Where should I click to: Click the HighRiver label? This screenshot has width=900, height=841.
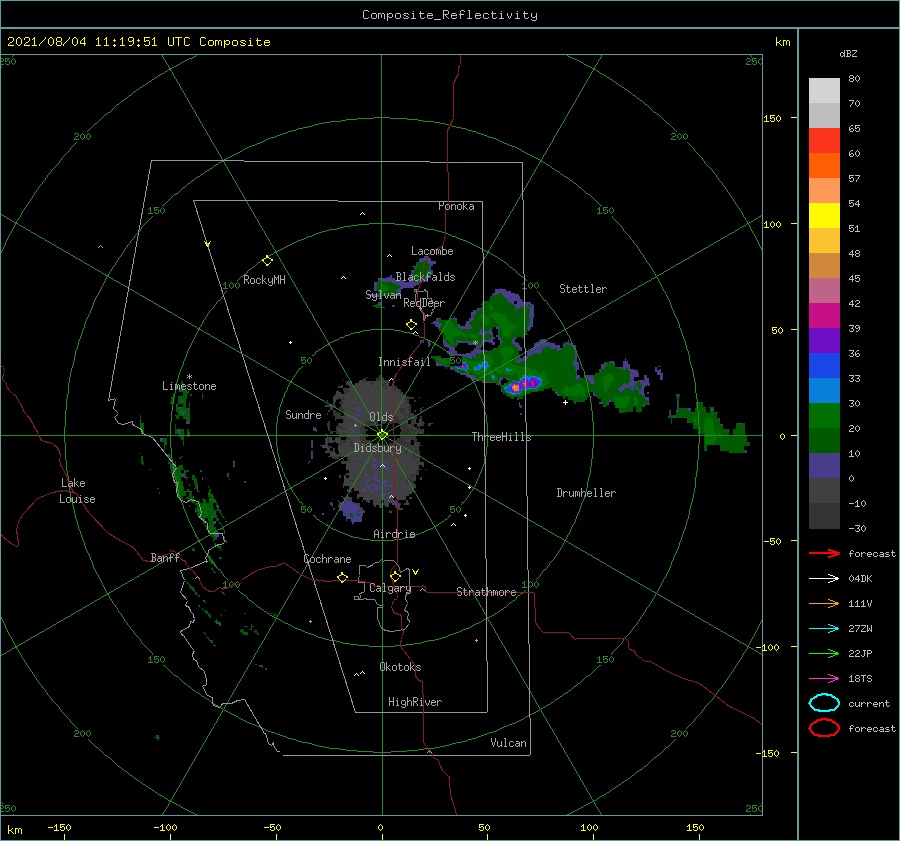click(415, 702)
